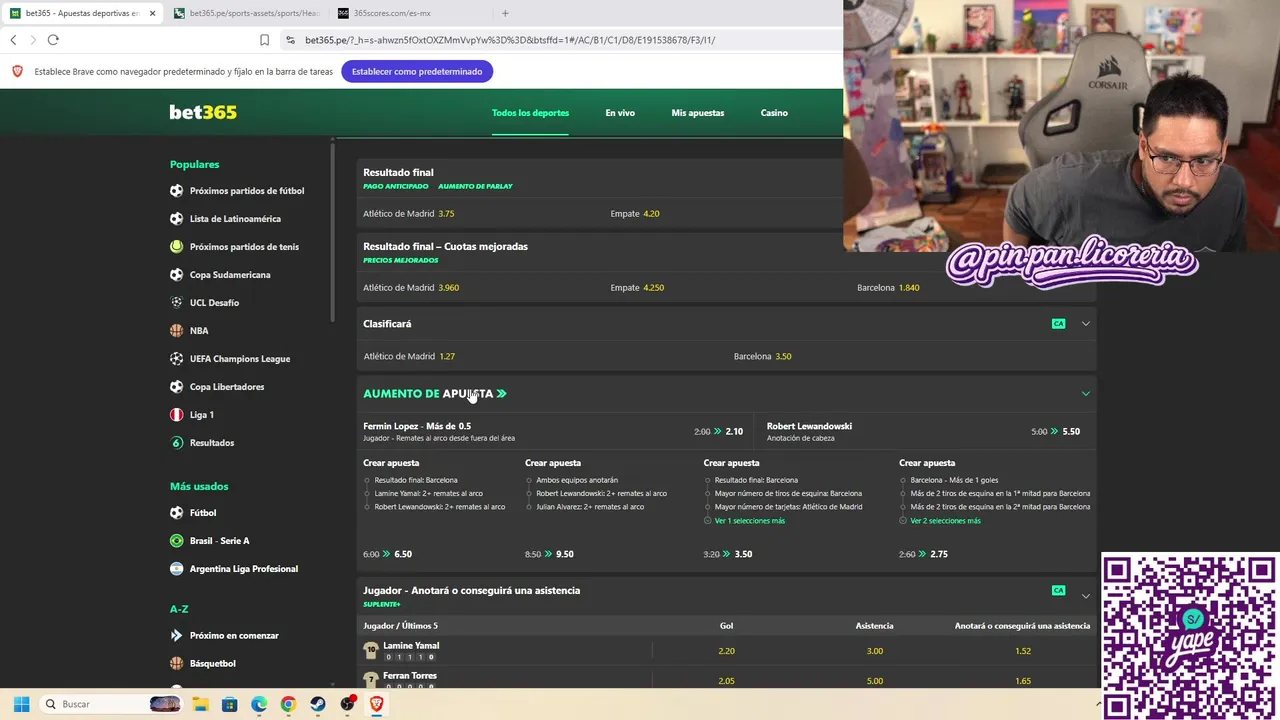The height and width of the screenshot is (720, 1280).
Task: Click Establecer como predeterminado button
Action: [417, 71]
